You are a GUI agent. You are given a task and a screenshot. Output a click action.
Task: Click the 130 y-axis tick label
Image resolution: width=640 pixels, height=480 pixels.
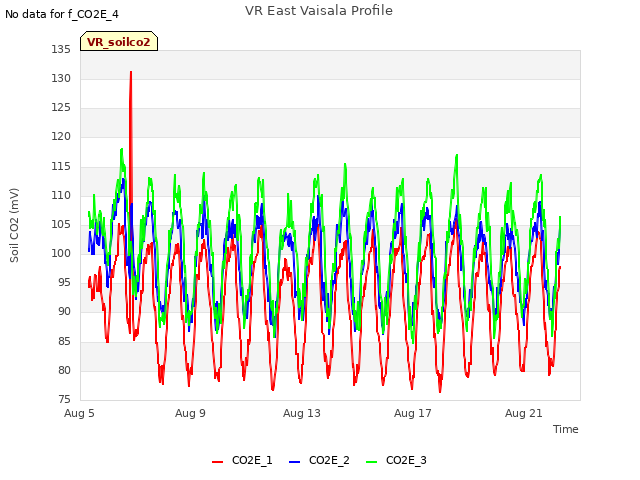click(61, 78)
